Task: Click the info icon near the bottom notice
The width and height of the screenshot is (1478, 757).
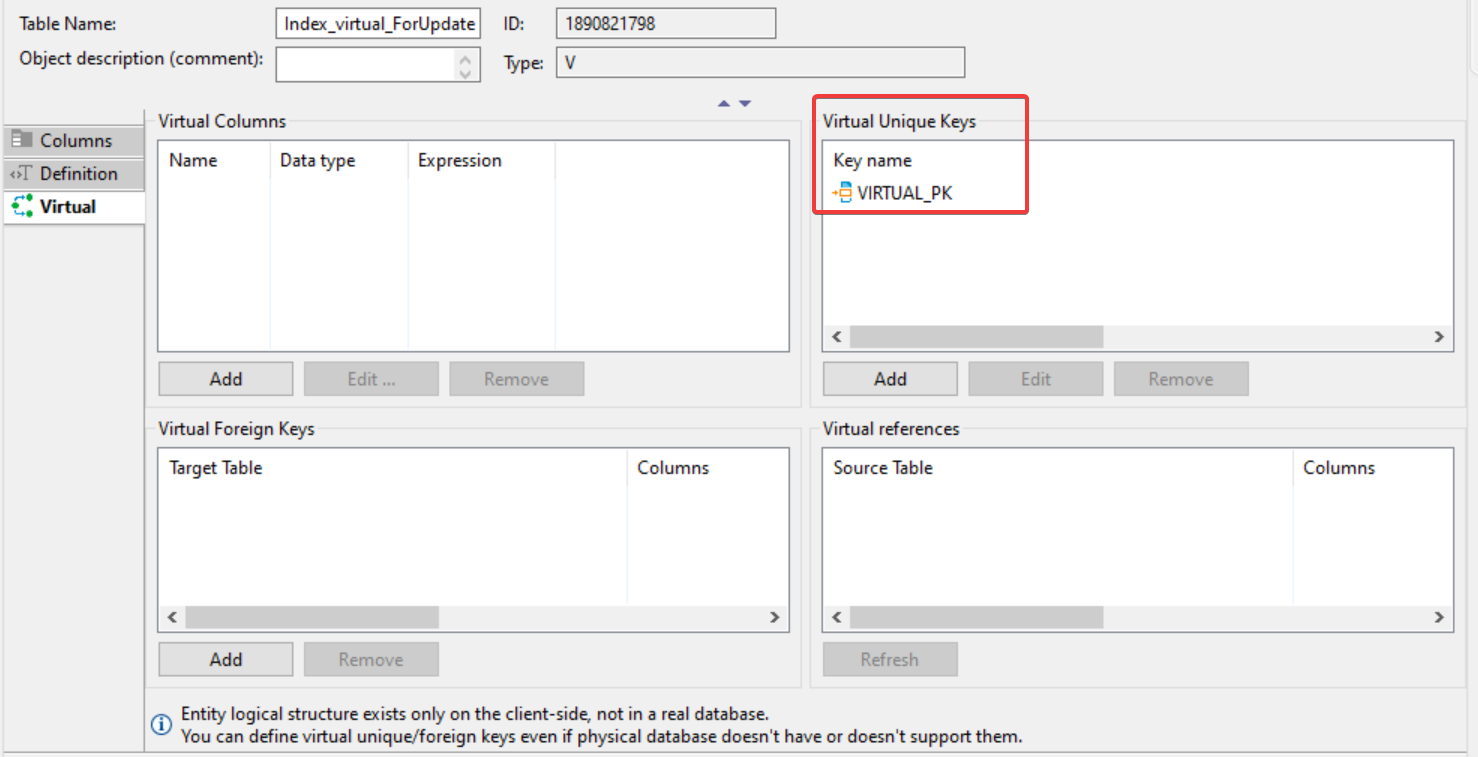Action: point(161,724)
